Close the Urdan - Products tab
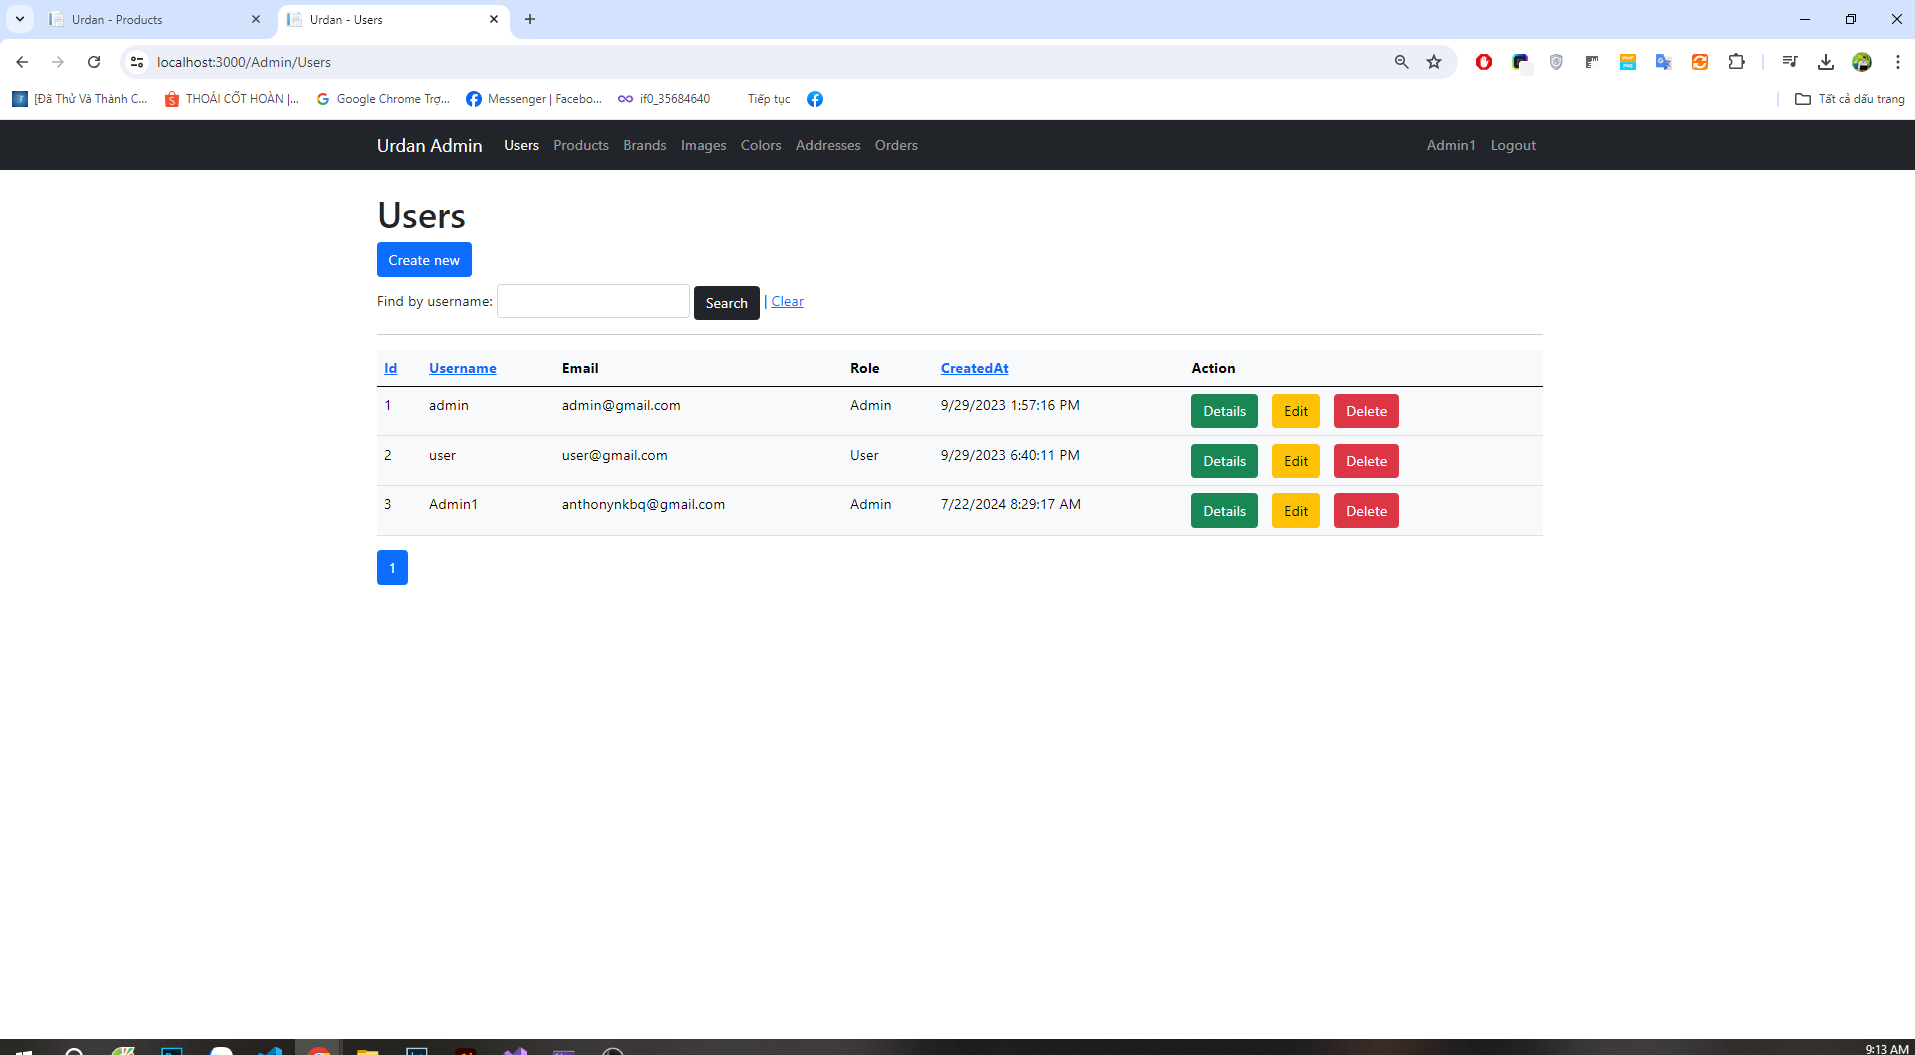 pos(256,19)
